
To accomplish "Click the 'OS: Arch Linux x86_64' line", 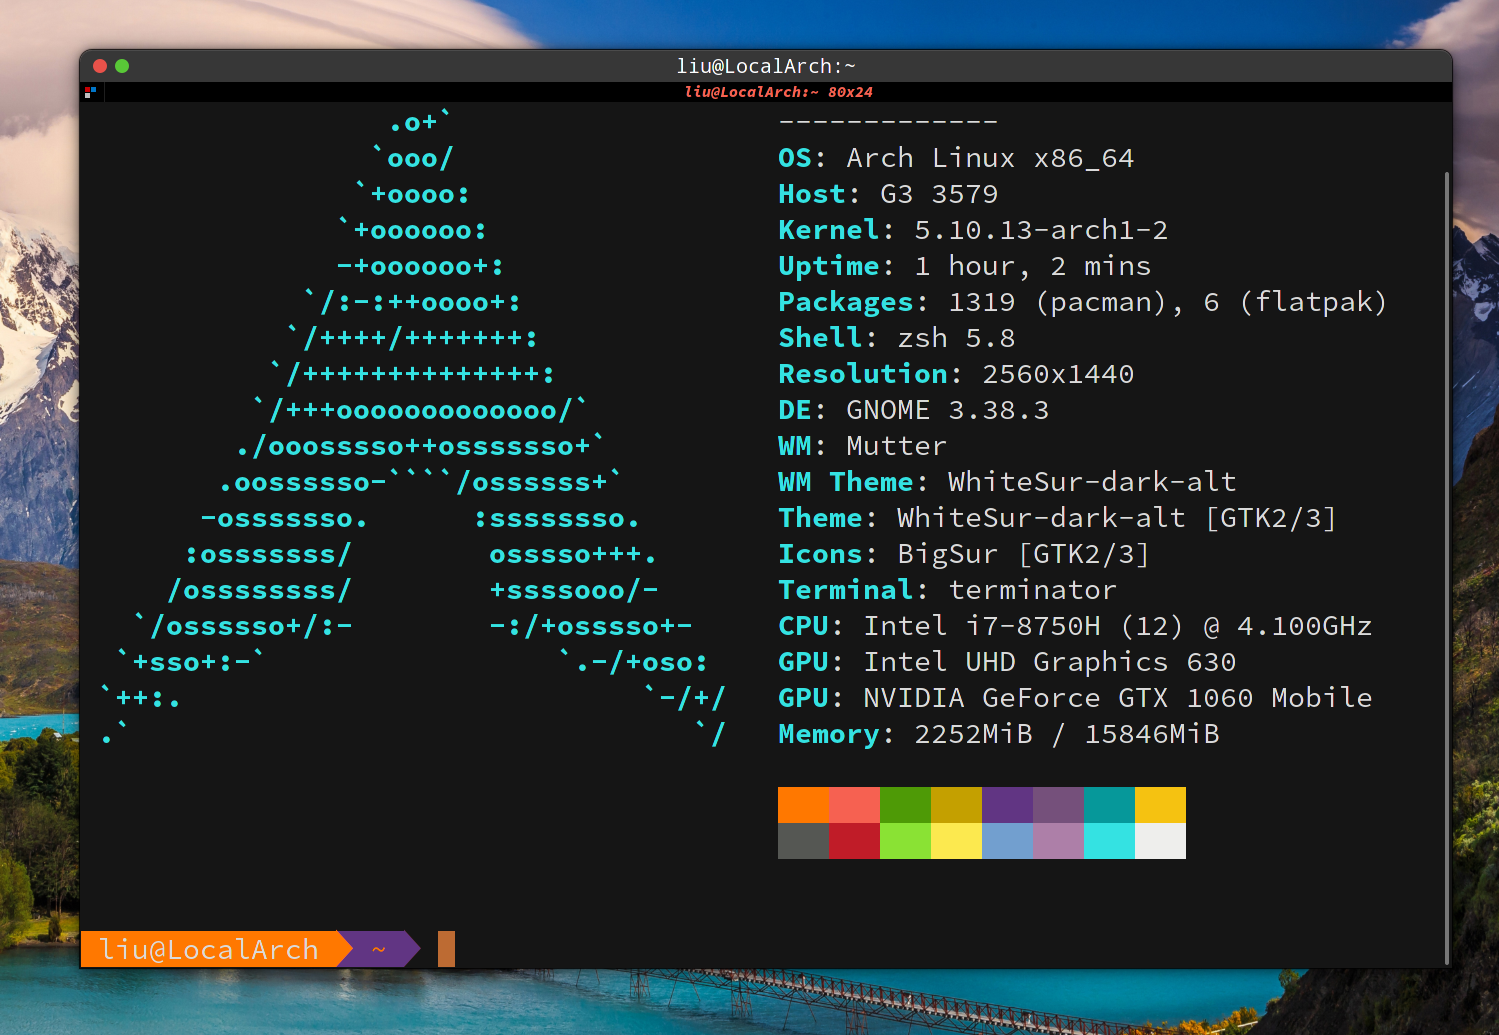I will pos(956,158).
